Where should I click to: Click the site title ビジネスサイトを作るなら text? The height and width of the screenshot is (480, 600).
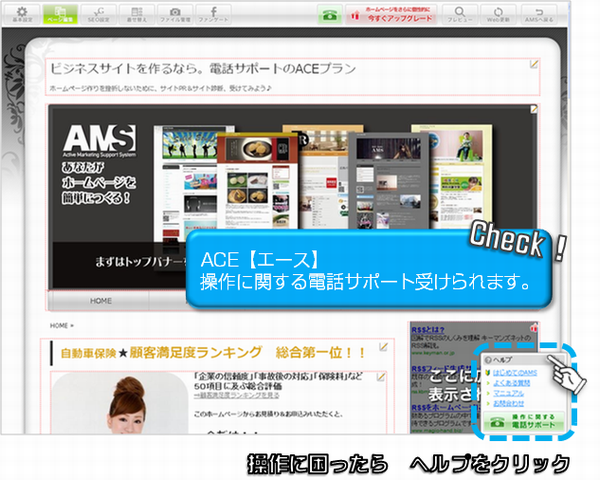point(203,69)
